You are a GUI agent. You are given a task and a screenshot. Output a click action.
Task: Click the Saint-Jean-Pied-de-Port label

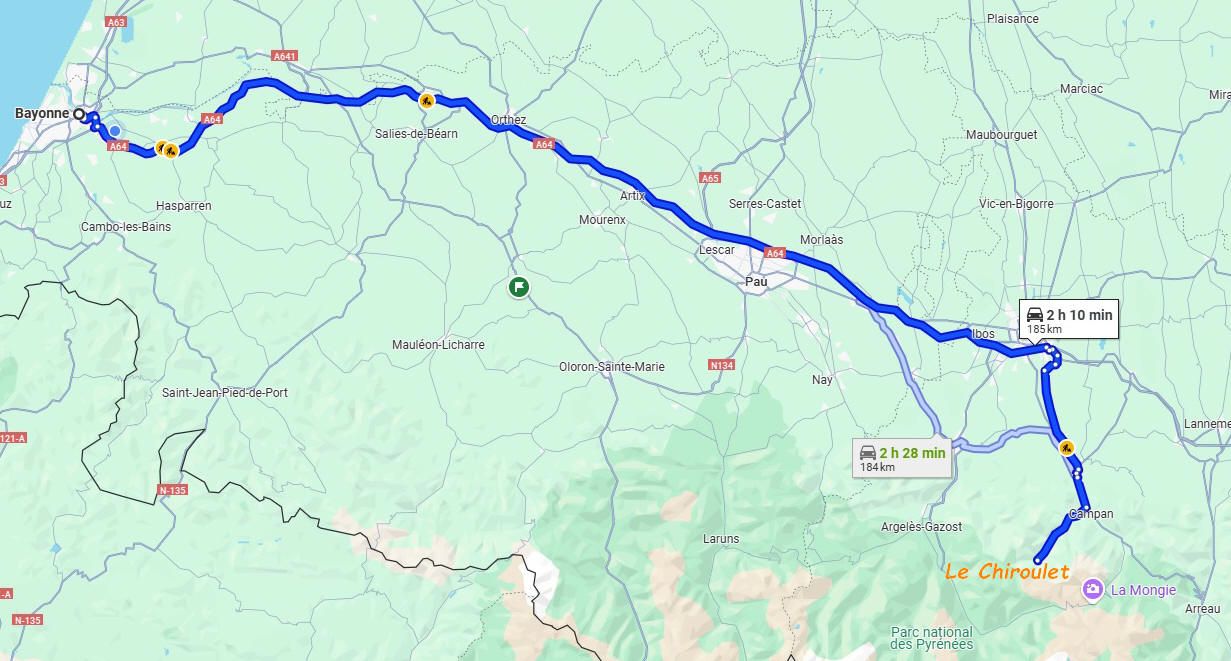(225, 393)
